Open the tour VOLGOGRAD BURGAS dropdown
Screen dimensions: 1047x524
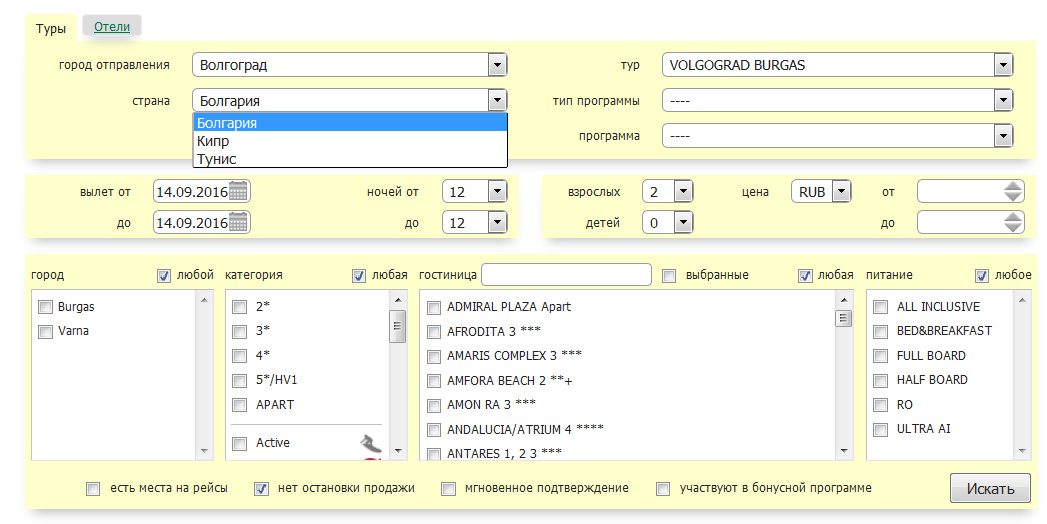pyautogui.click(x=1003, y=65)
